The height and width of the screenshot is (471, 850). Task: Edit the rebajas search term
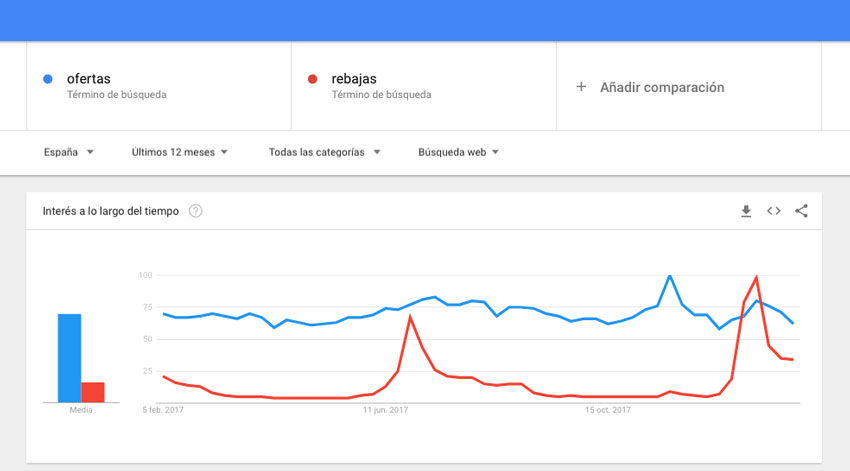coord(354,79)
